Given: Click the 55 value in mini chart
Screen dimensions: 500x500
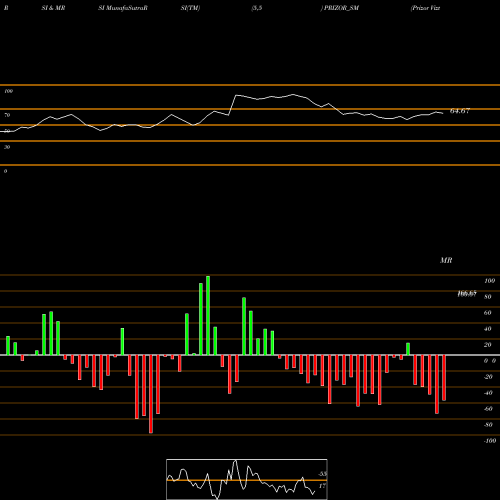Looking at the screenshot, I should coord(322,474).
